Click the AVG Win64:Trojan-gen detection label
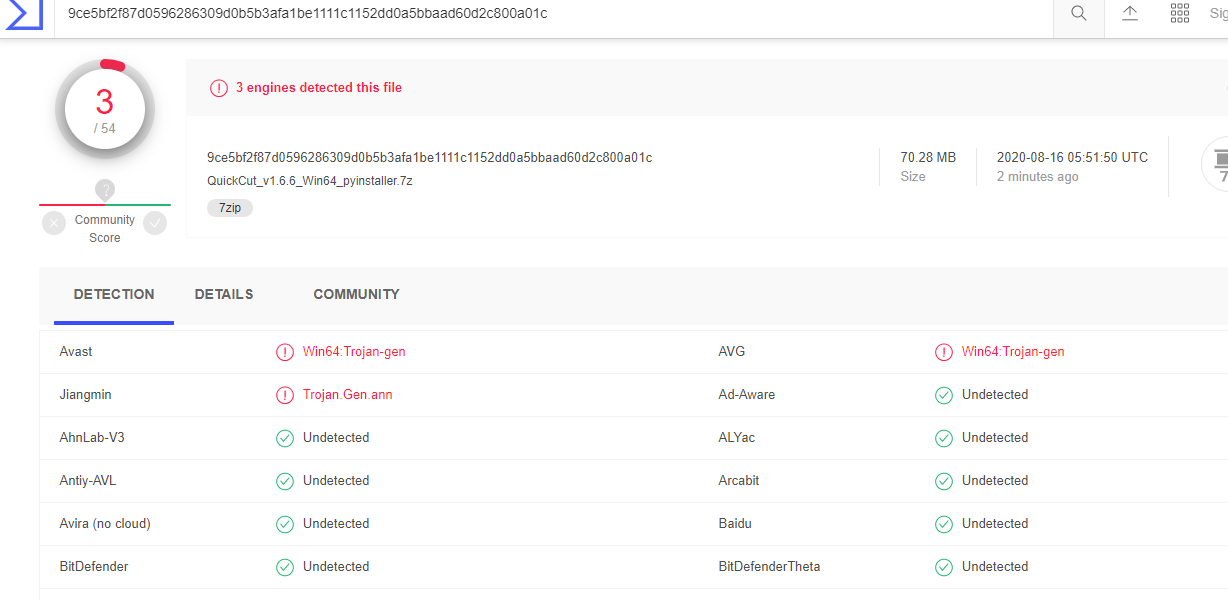Viewport: 1228px width, 600px height. coord(1013,352)
